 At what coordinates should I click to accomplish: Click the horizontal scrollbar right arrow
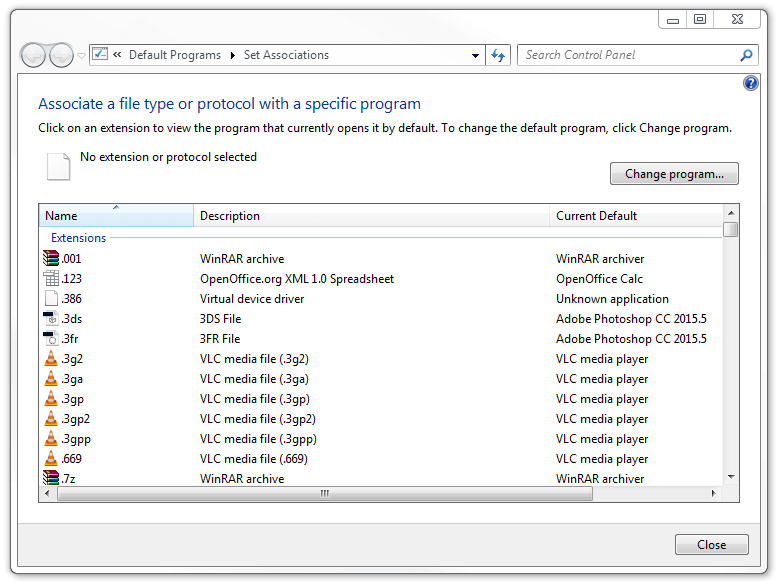coord(713,493)
